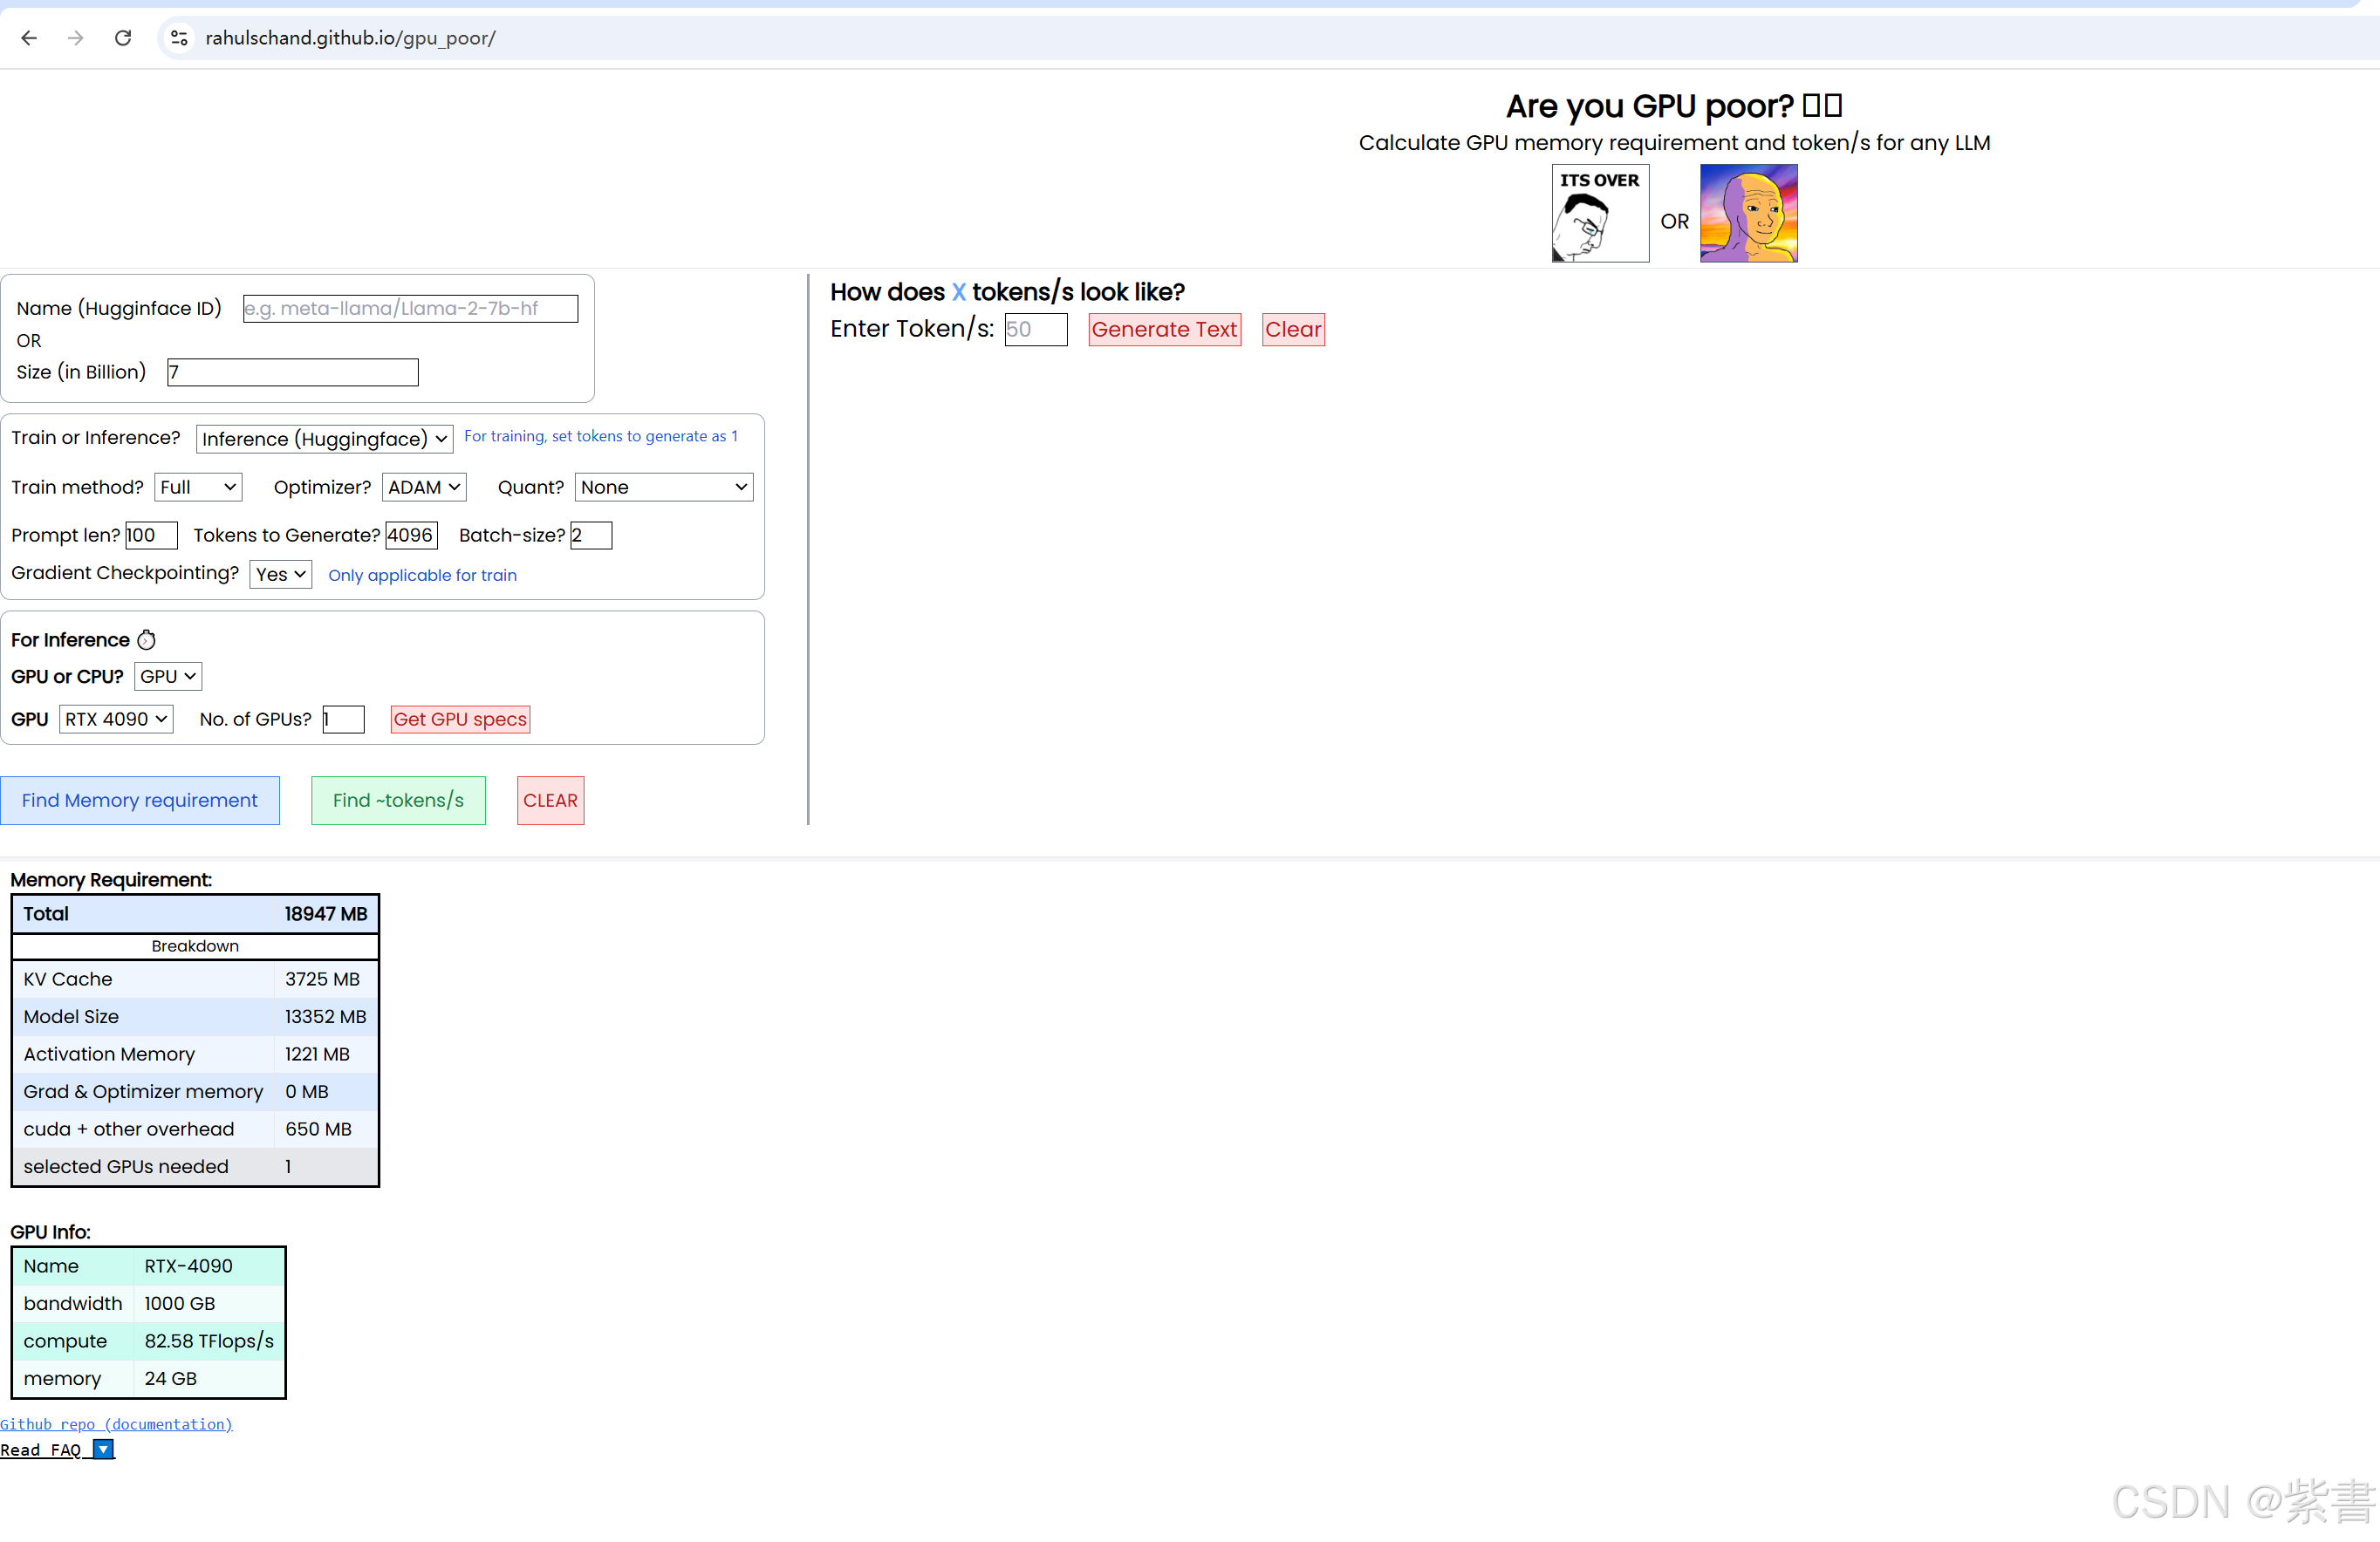The height and width of the screenshot is (1542, 2380).
Task: Expand the Read FAQ arrow
Action: coord(103,1449)
